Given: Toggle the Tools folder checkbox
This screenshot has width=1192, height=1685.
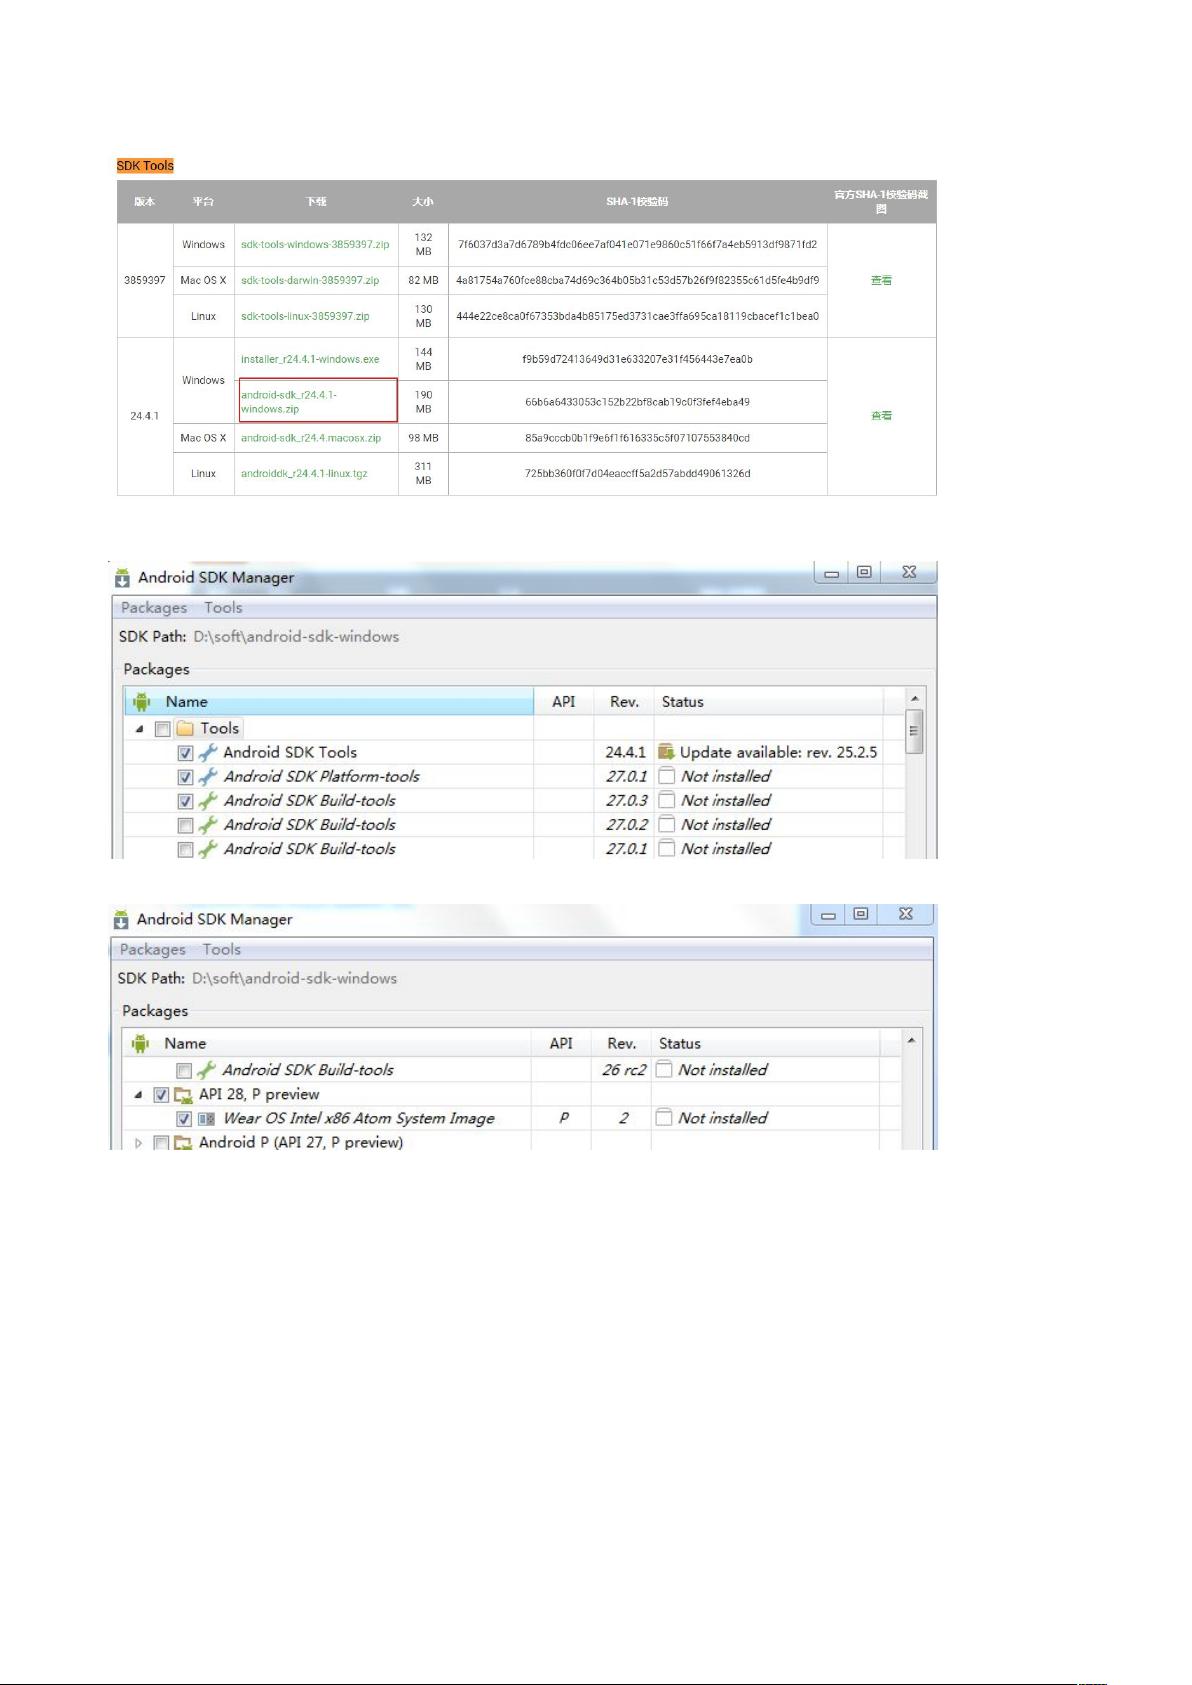Looking at the screenshot, I should pos(163,729).
